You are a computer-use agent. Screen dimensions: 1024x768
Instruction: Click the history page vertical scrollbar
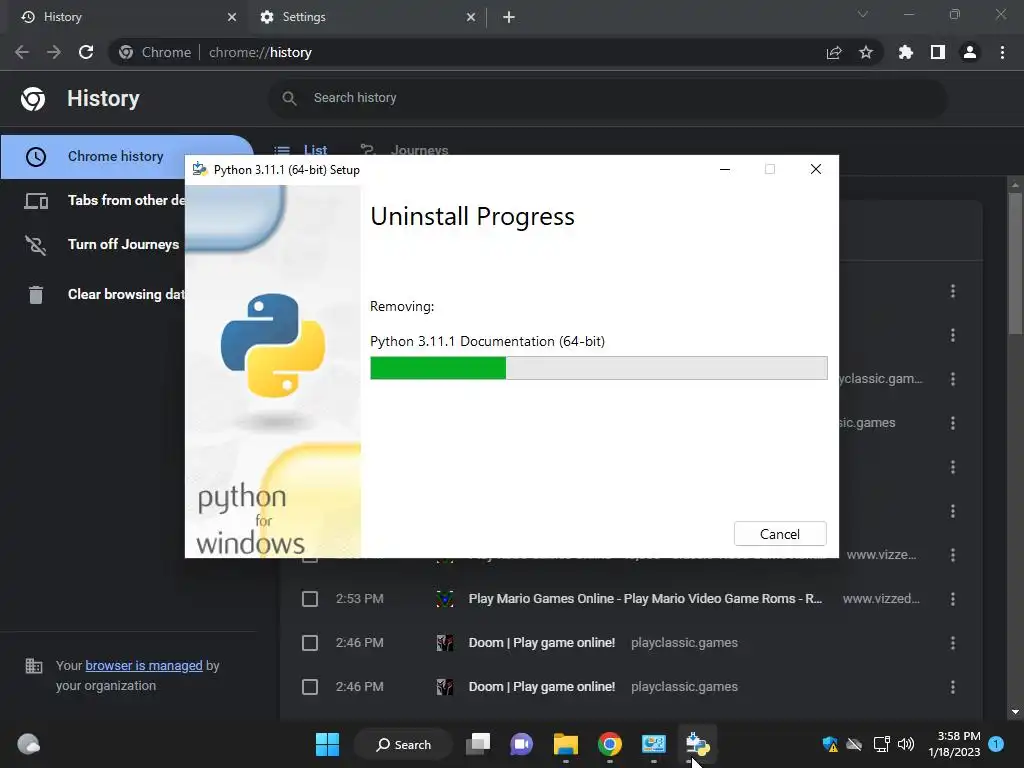(x=1015, y=264)
